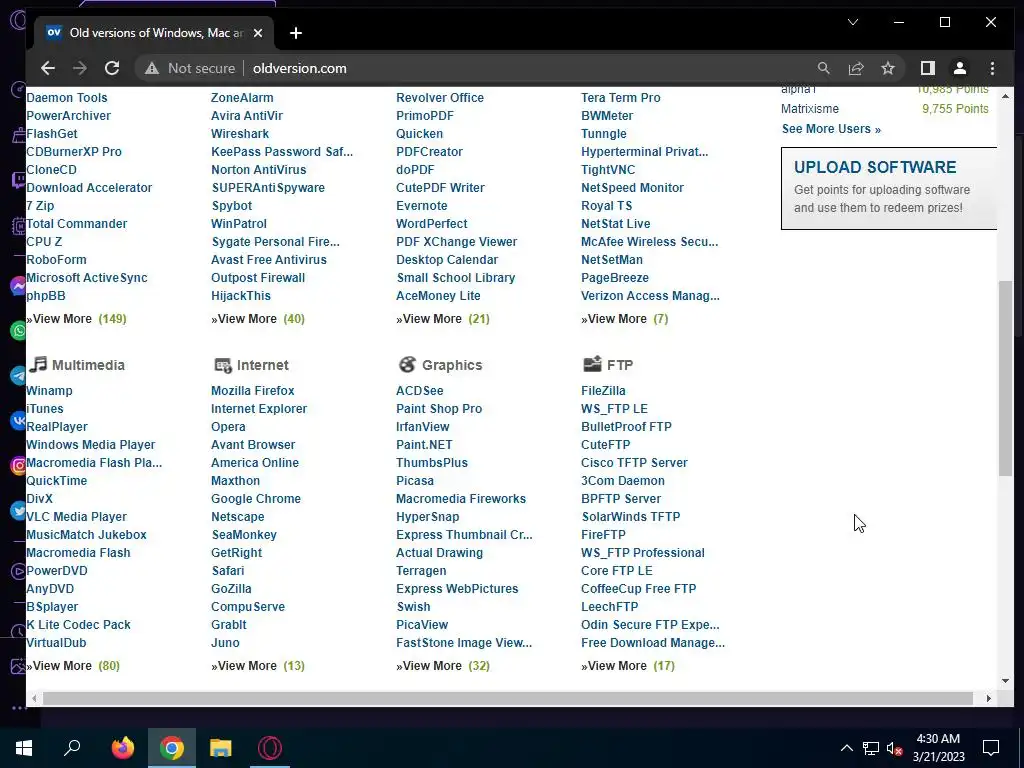Click the scroll down arrow
1024x768 pixels.
point(1005,680)
